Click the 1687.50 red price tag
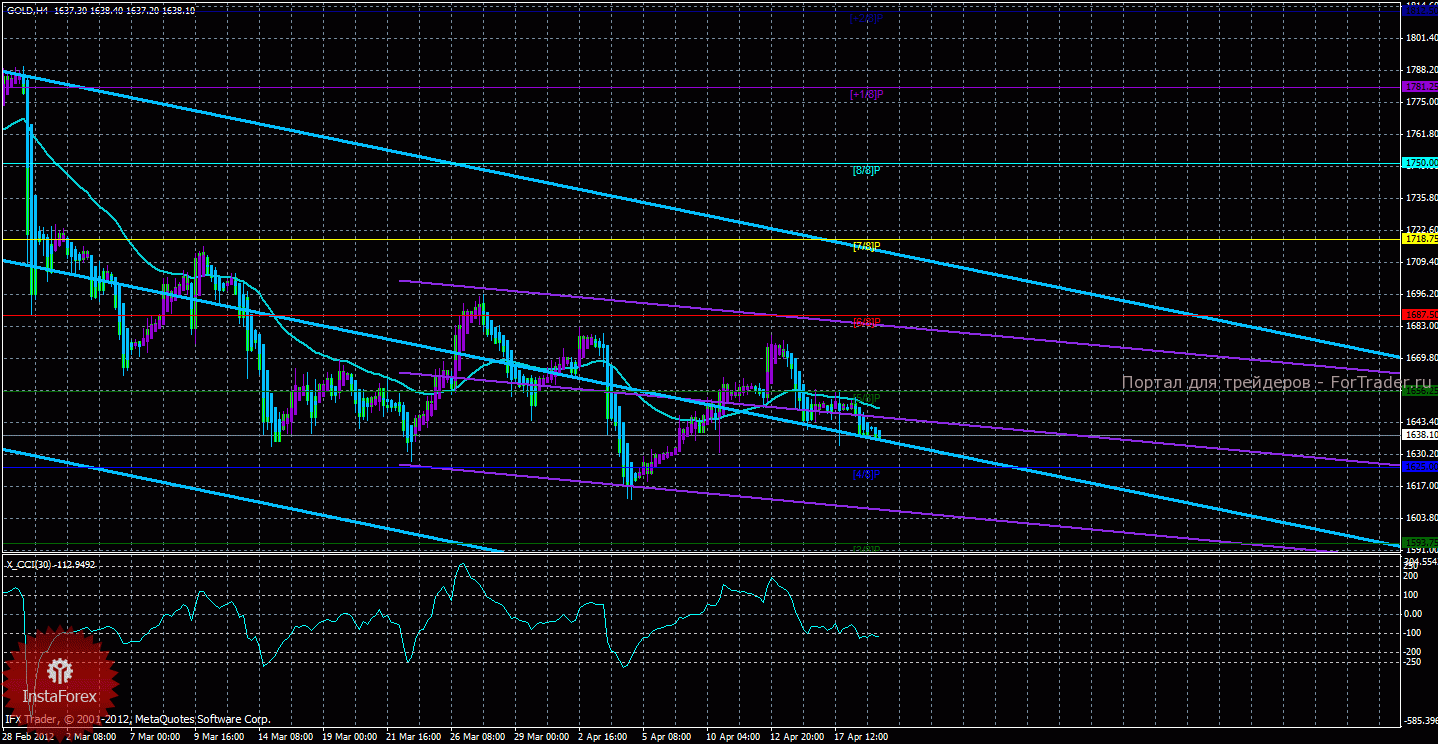The image size is (1438, 744). [1420, 314]
